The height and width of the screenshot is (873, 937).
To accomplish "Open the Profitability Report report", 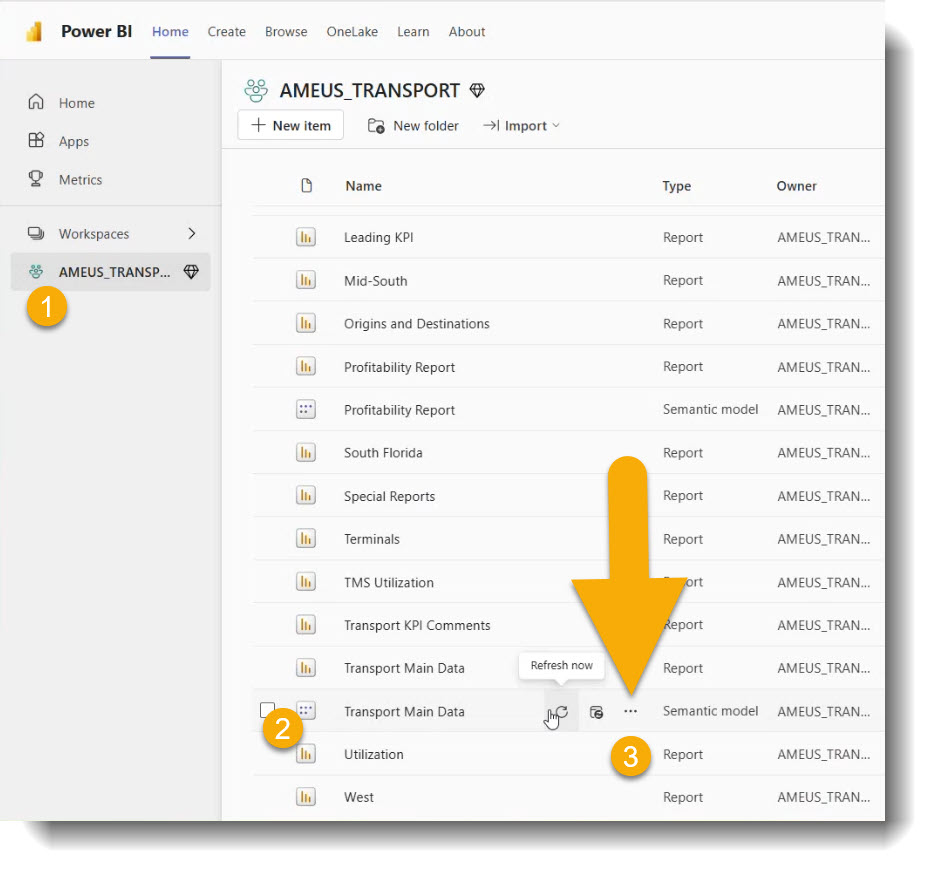I will [399, 367].
